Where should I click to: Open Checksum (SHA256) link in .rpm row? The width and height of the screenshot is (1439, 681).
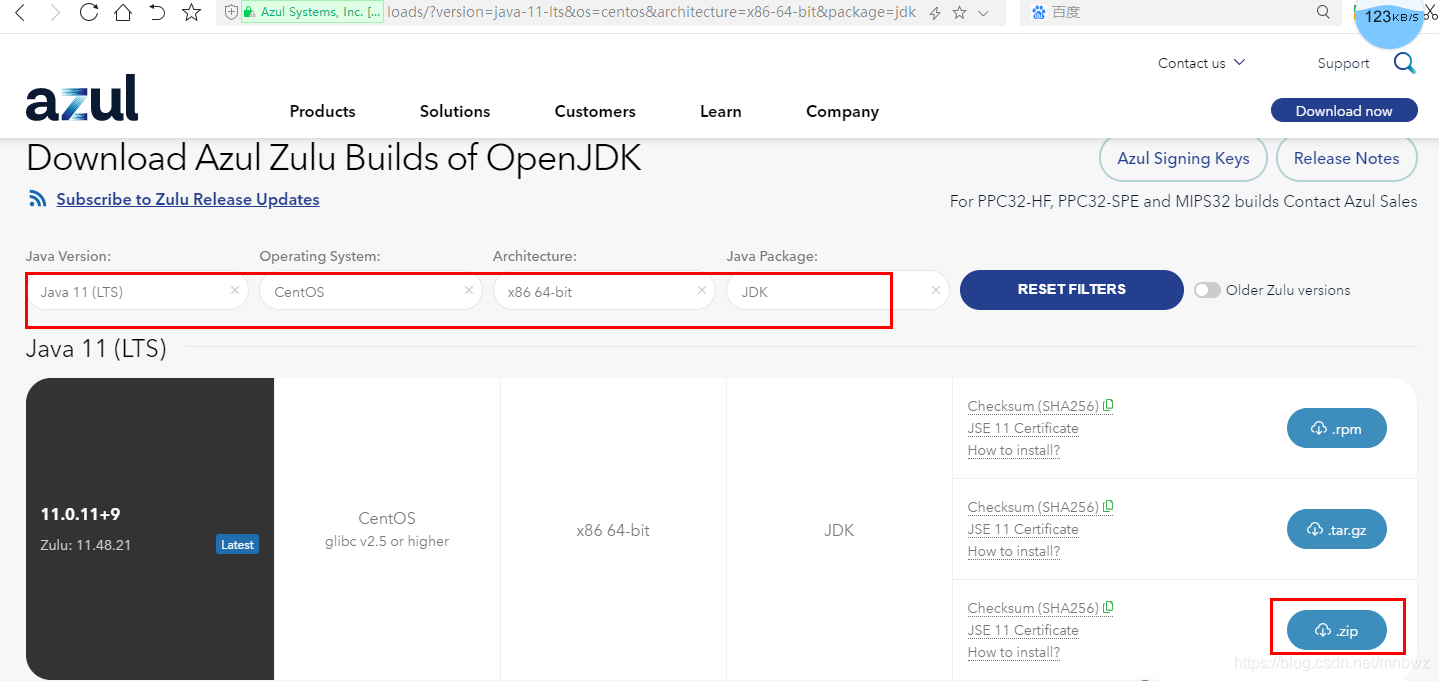click(x=1033, y=406)
